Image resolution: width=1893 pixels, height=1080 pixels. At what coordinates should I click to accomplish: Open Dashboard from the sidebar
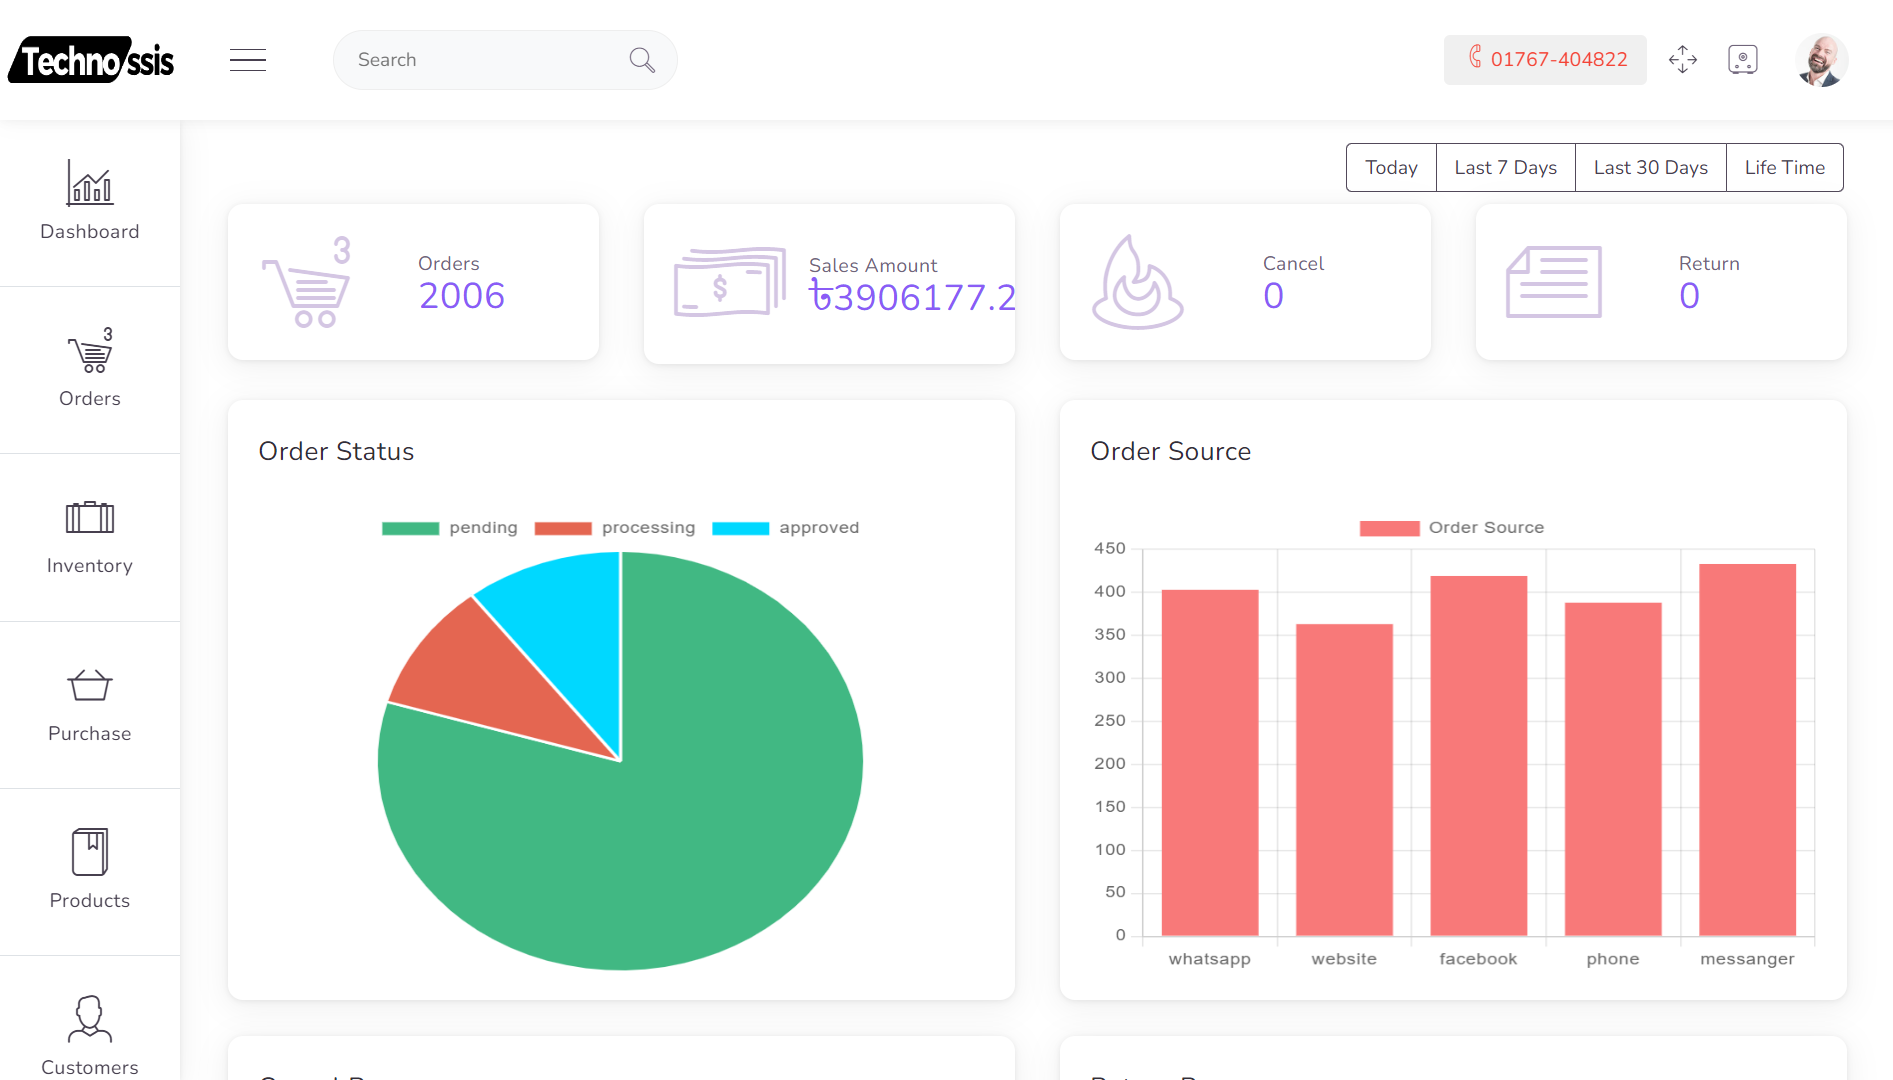tap(90, 202)
